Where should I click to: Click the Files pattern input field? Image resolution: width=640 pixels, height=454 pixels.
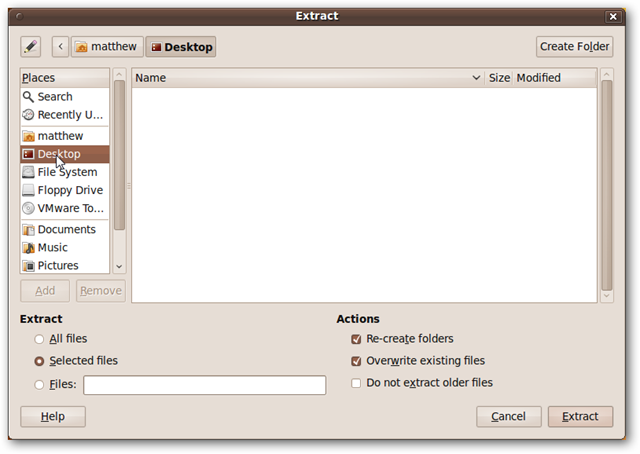pos(204,385)
